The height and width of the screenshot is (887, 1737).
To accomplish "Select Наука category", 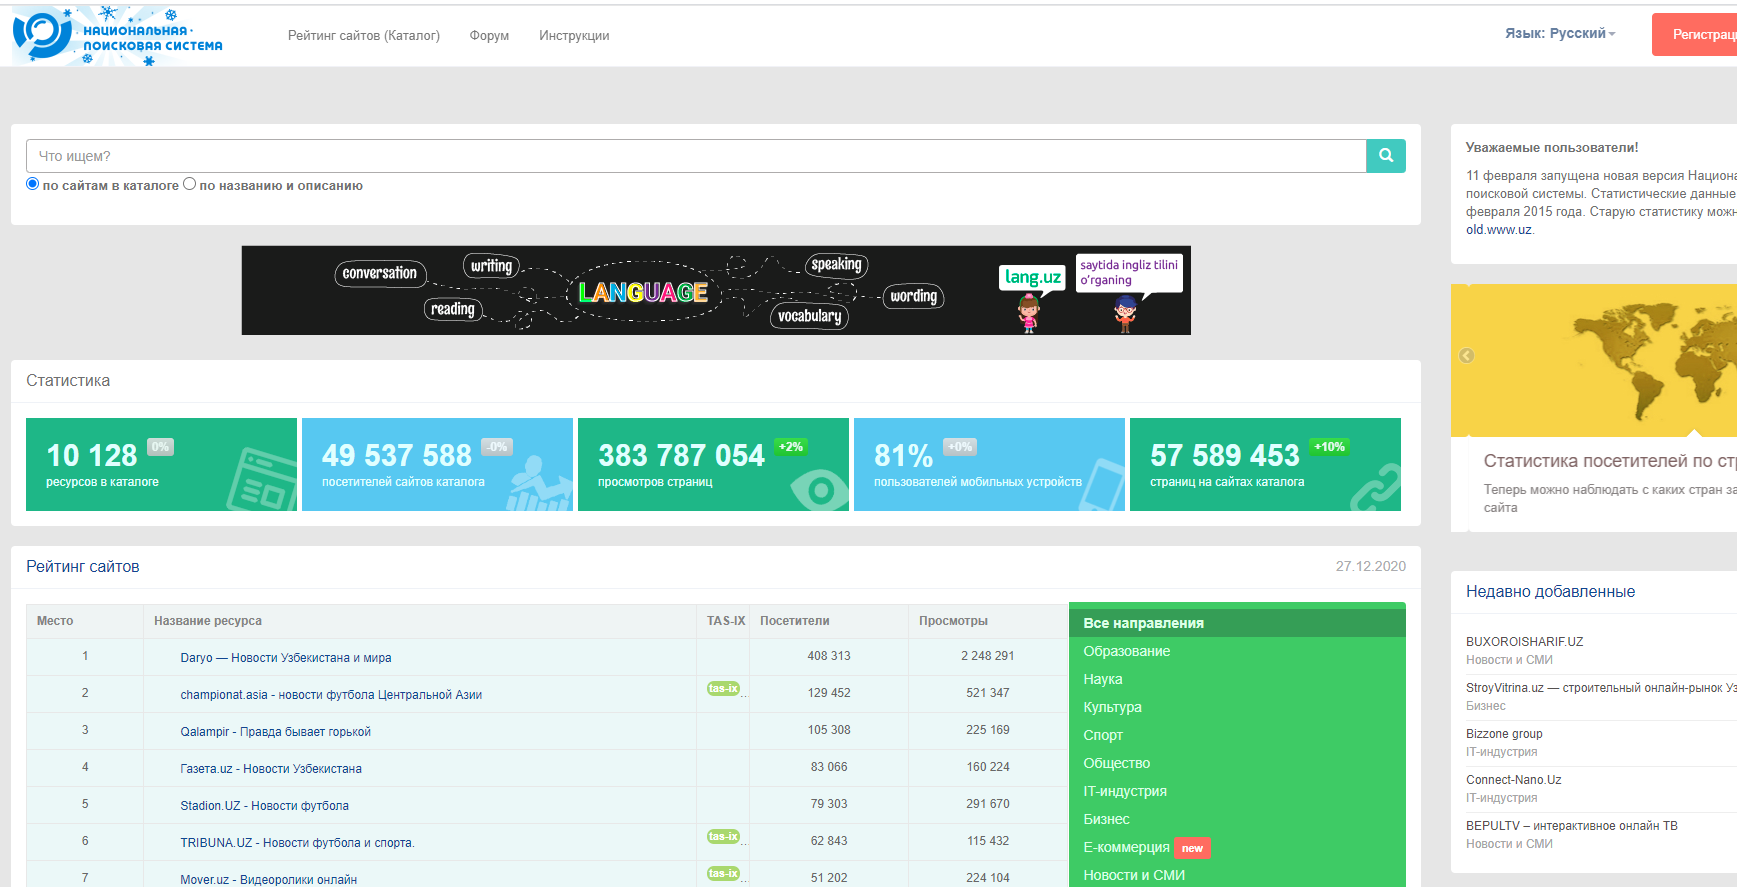I will [1103, 679].
